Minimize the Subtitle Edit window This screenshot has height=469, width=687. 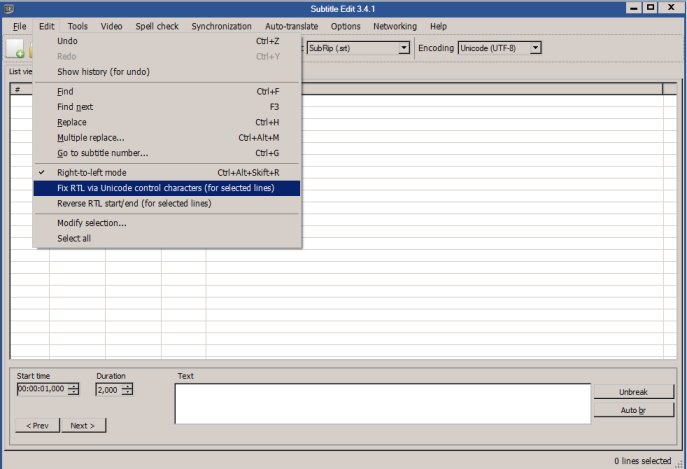[634, 8]
